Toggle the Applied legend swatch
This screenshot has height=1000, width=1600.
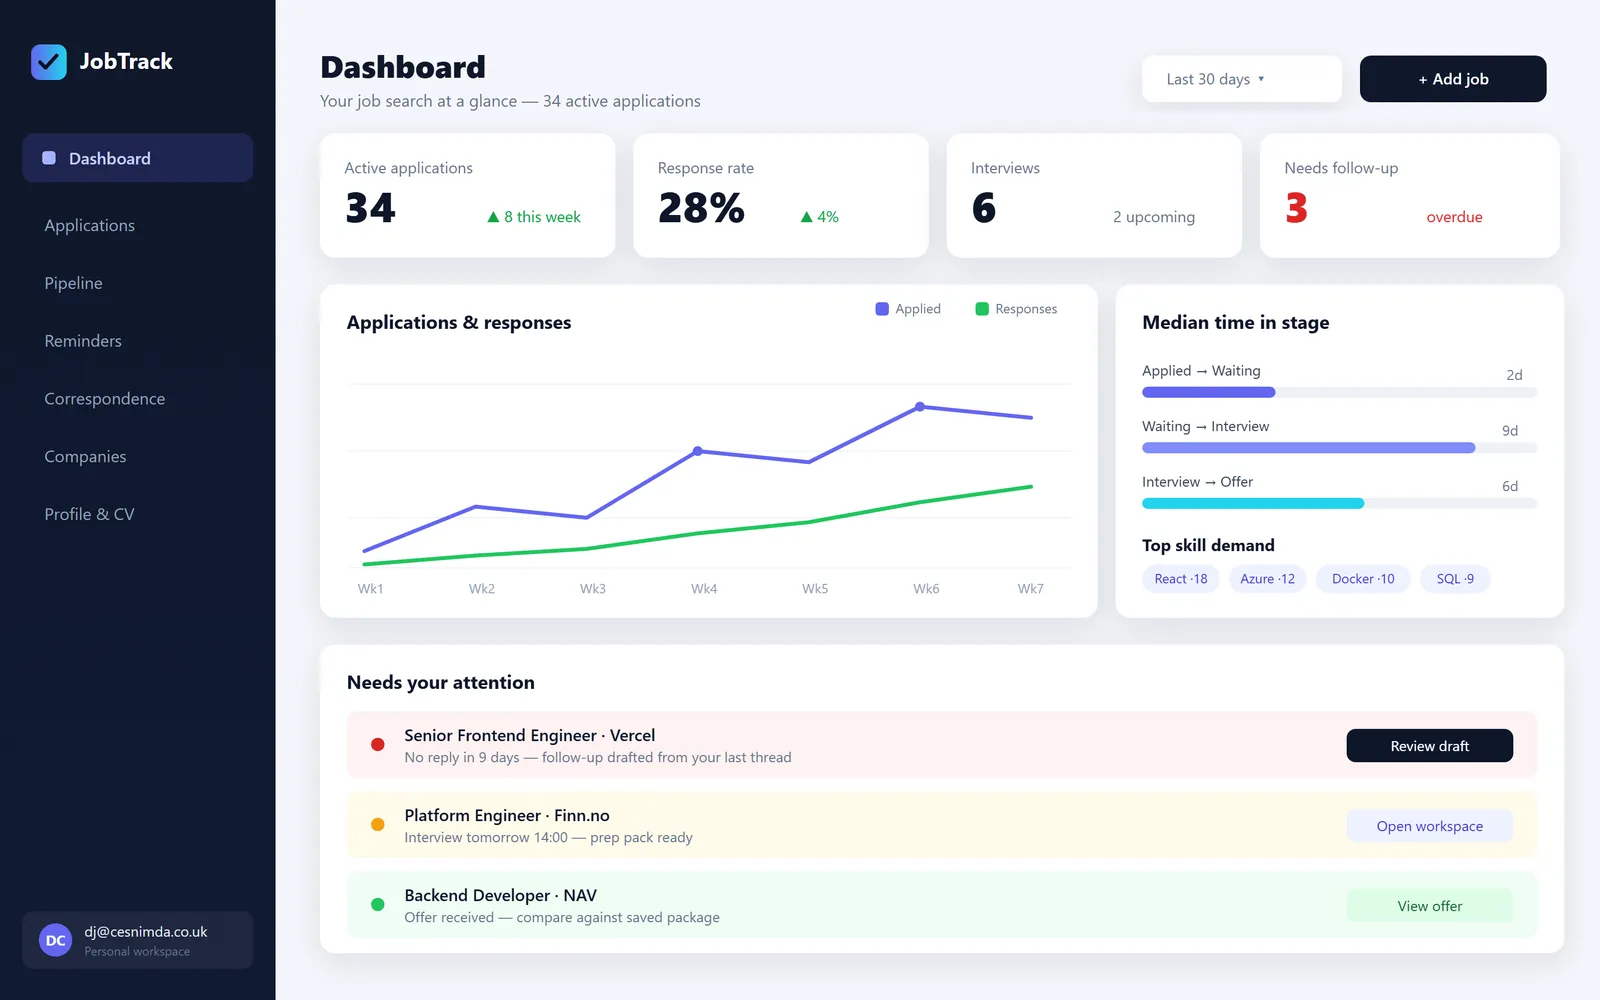click(882, 309)
